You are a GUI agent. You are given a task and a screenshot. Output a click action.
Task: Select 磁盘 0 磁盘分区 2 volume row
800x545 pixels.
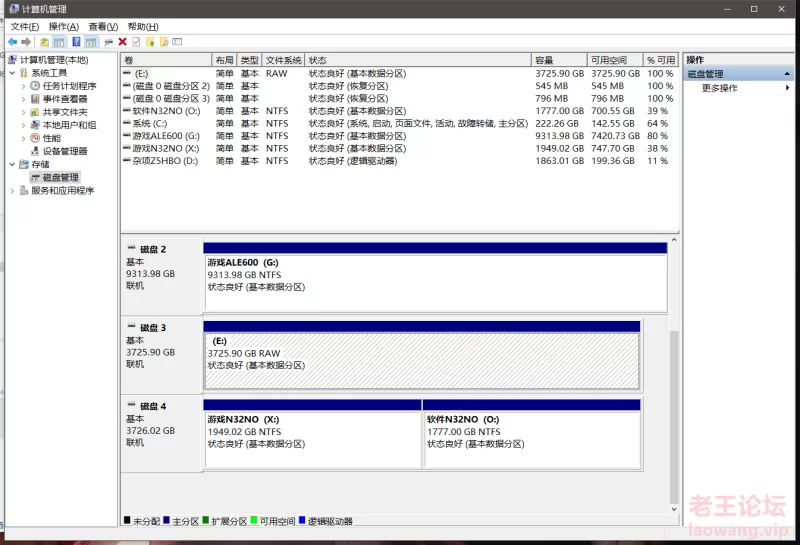400,86
